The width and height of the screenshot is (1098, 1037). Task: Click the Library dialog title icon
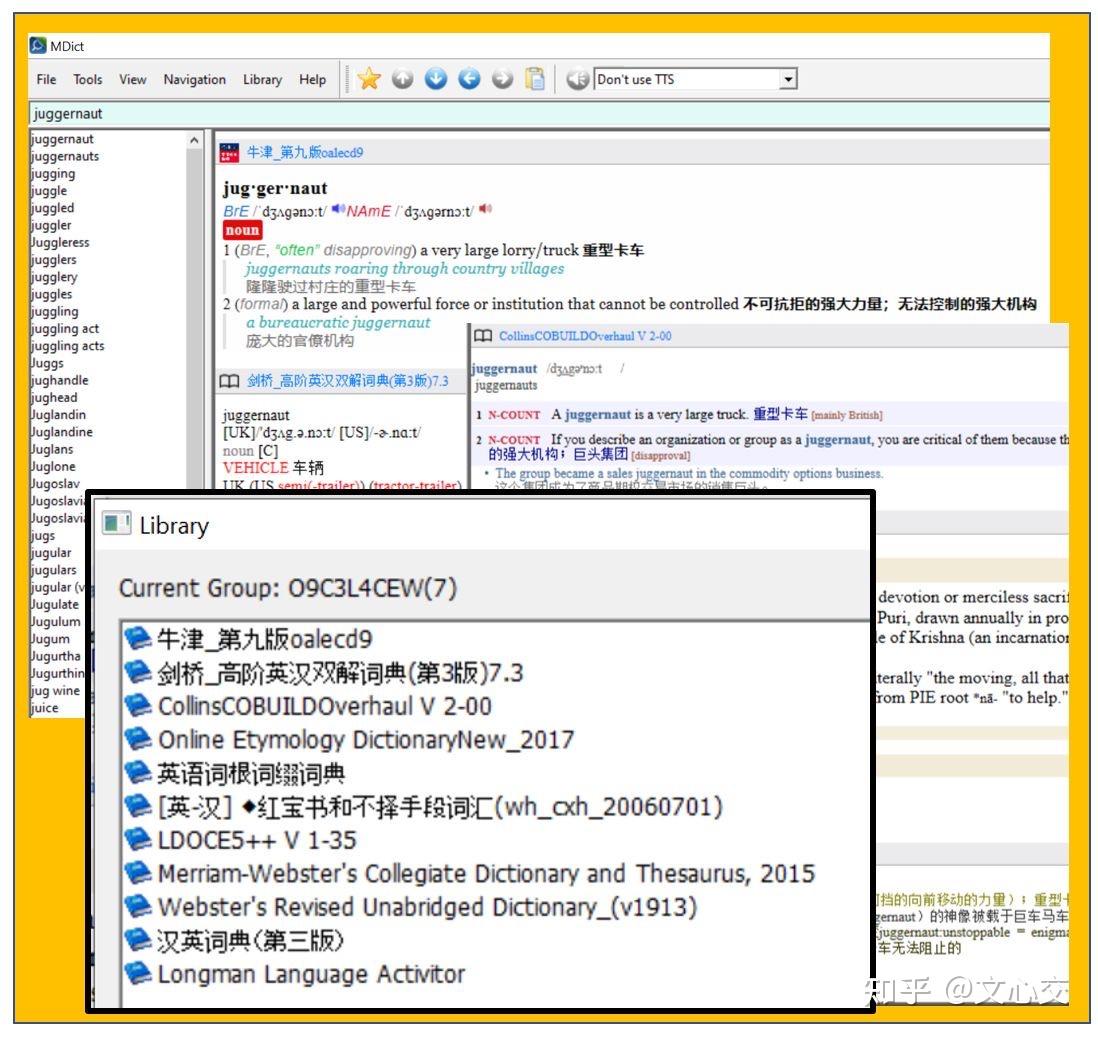pos(116,523)
